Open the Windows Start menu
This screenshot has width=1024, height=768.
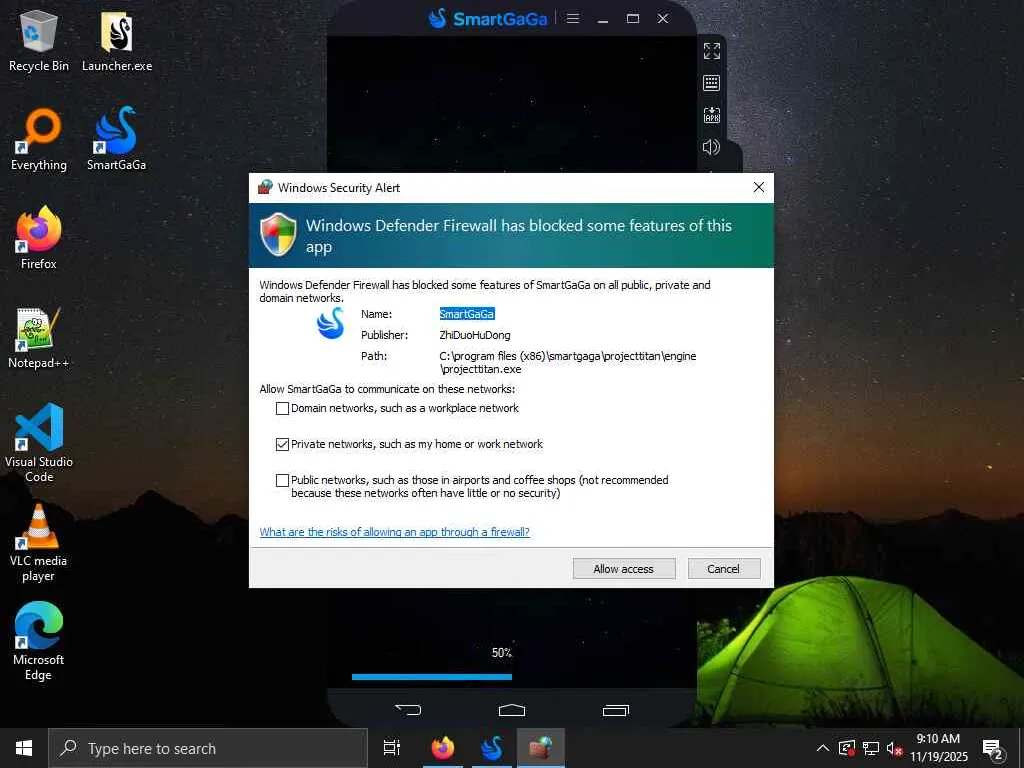click(x=24, y=748)
